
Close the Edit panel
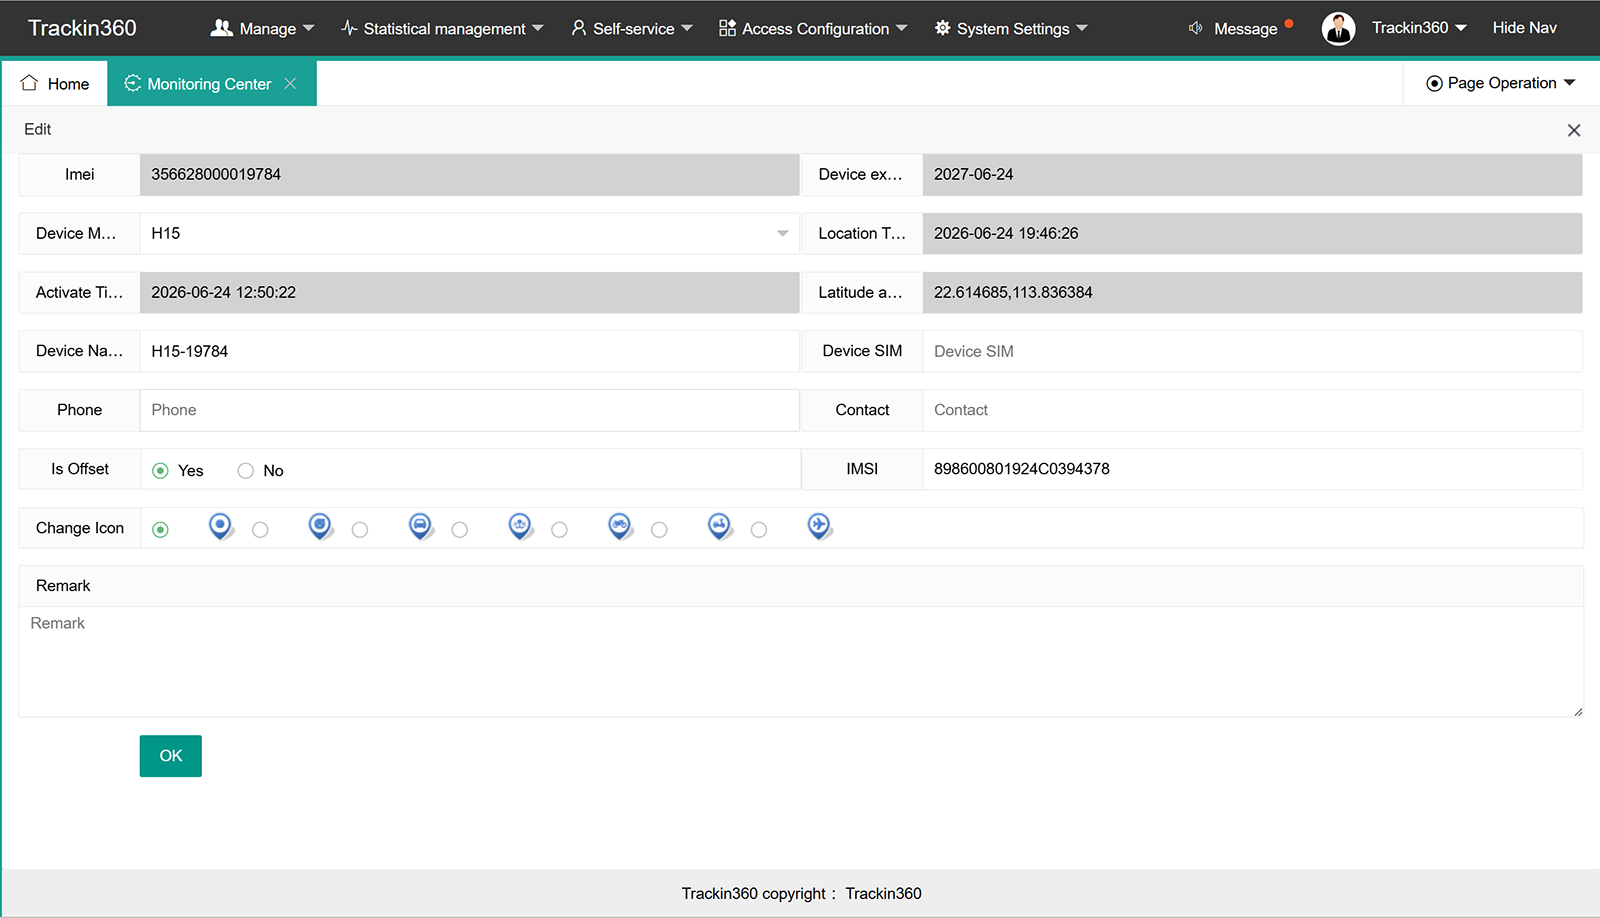(x=1574, y=130)
